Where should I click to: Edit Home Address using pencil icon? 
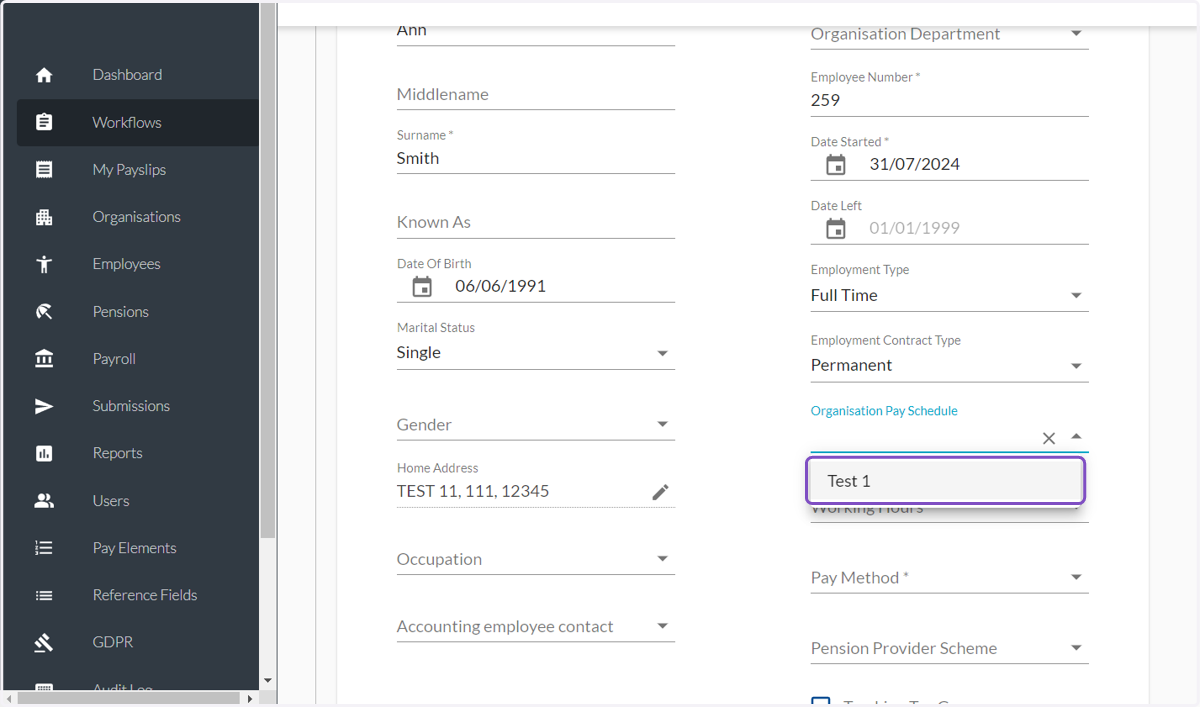click(660, 492)
